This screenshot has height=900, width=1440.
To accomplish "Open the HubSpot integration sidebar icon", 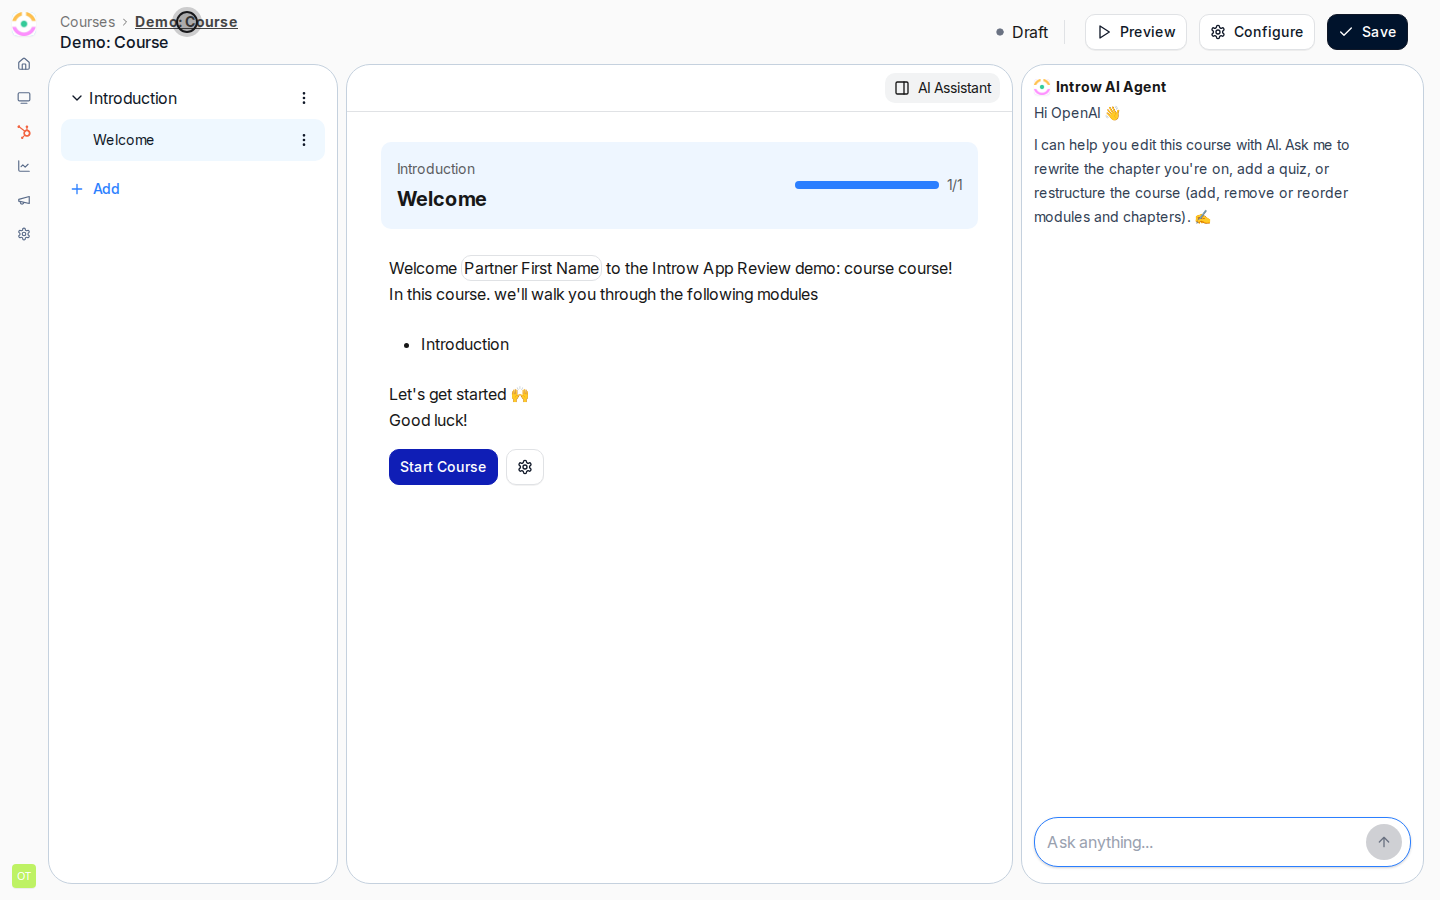I will 24,132.
